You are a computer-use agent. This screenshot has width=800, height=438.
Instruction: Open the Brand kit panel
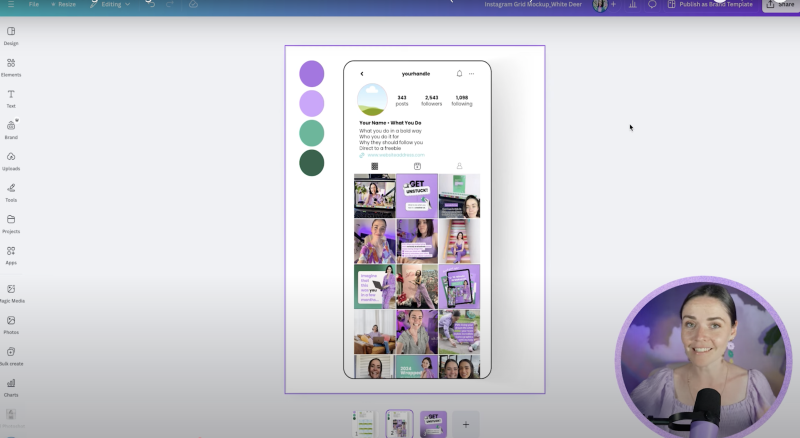11,130
